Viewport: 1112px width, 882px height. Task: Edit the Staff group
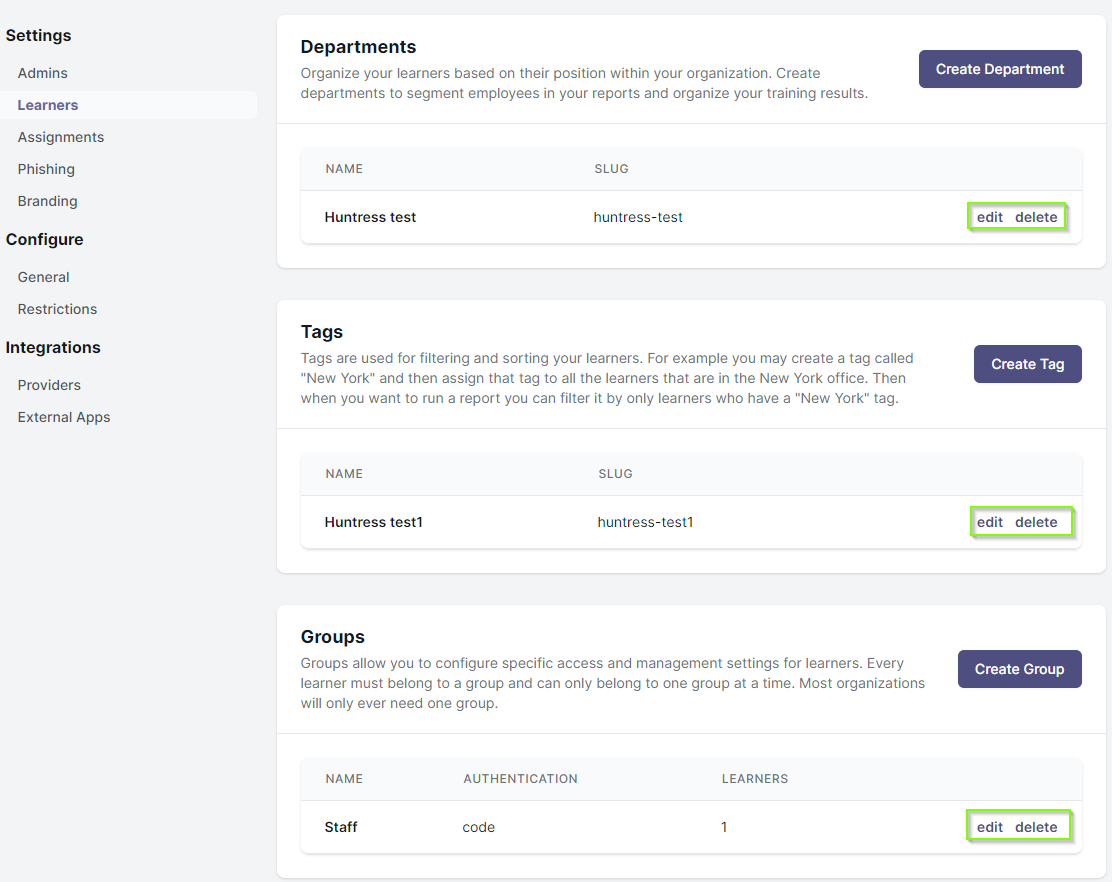tap(989, 827)
